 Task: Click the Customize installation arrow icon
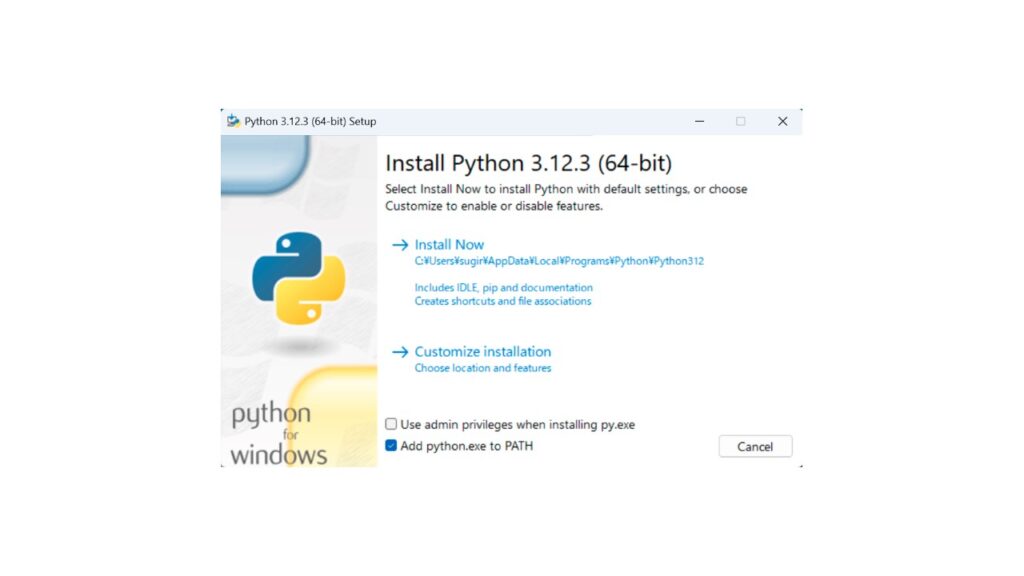400,352
